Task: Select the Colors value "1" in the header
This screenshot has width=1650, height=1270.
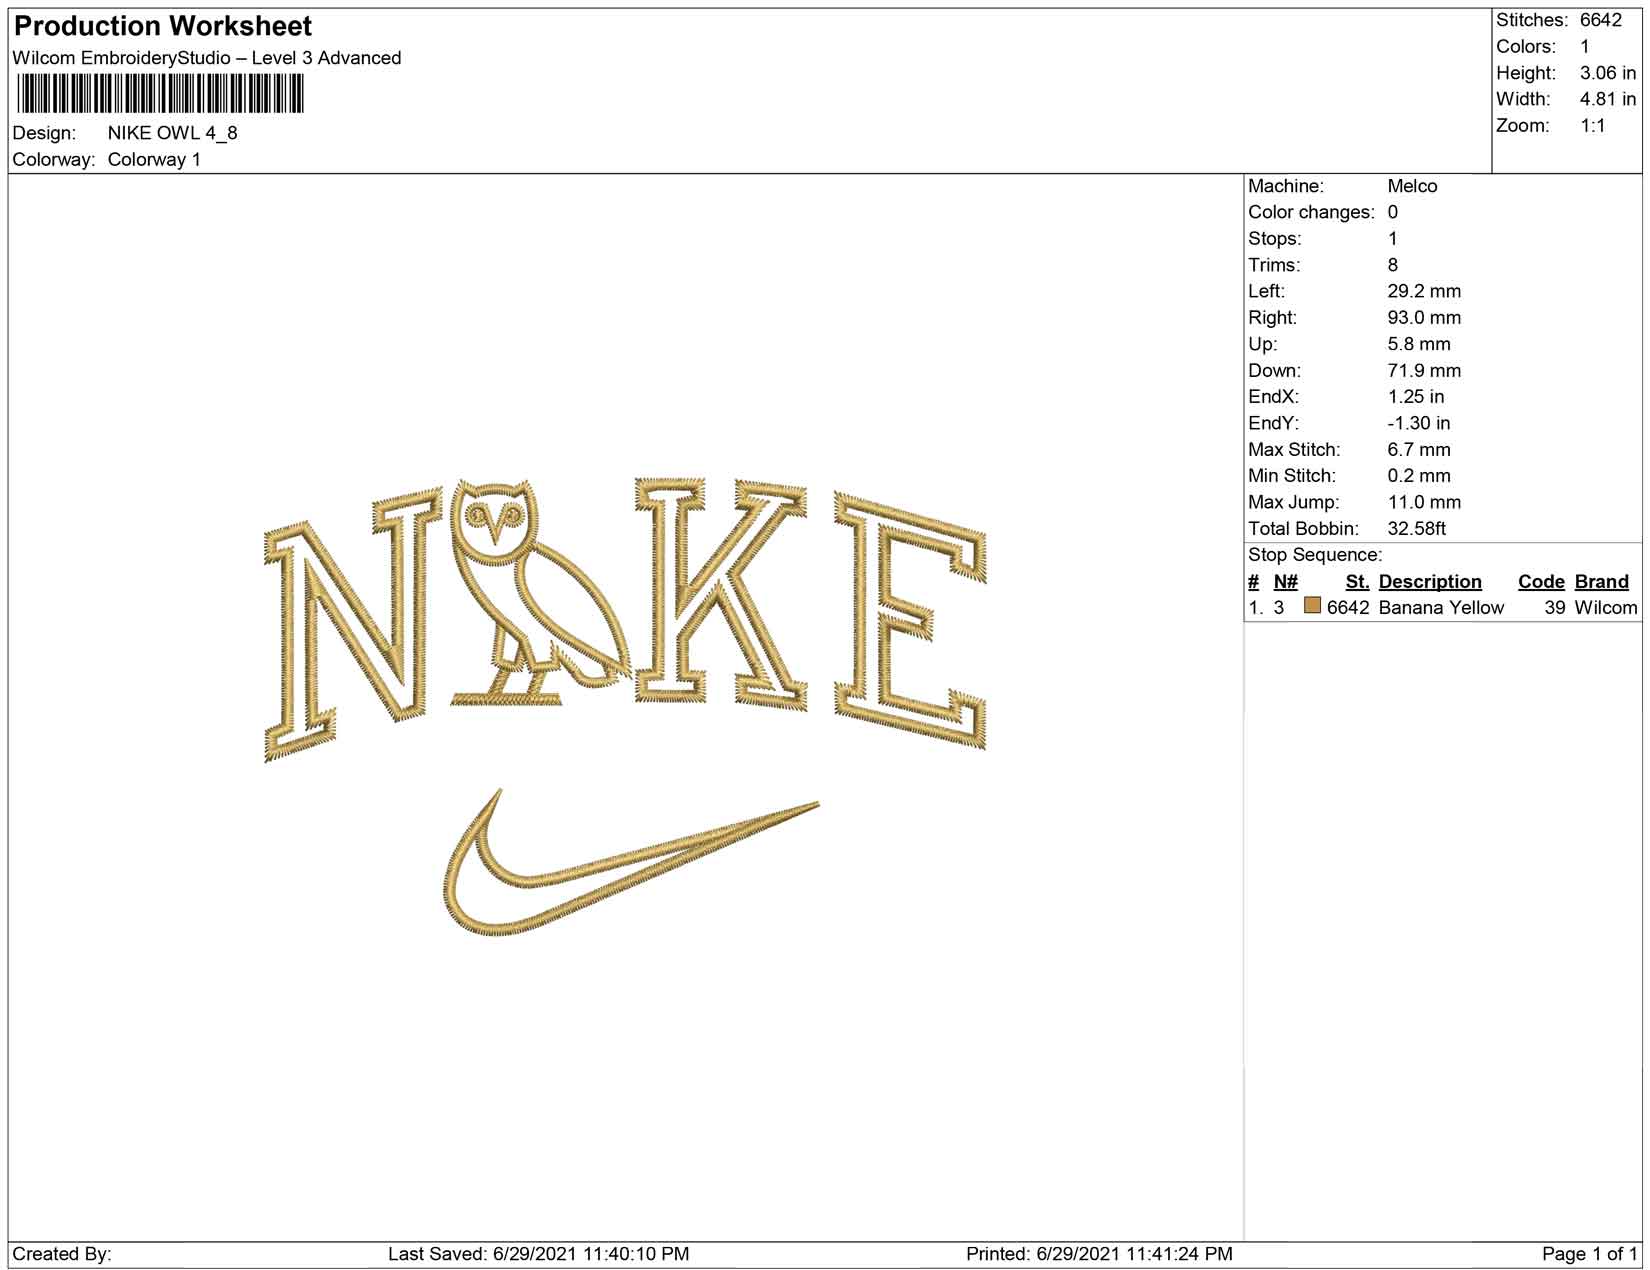Action: (1585, 47)
